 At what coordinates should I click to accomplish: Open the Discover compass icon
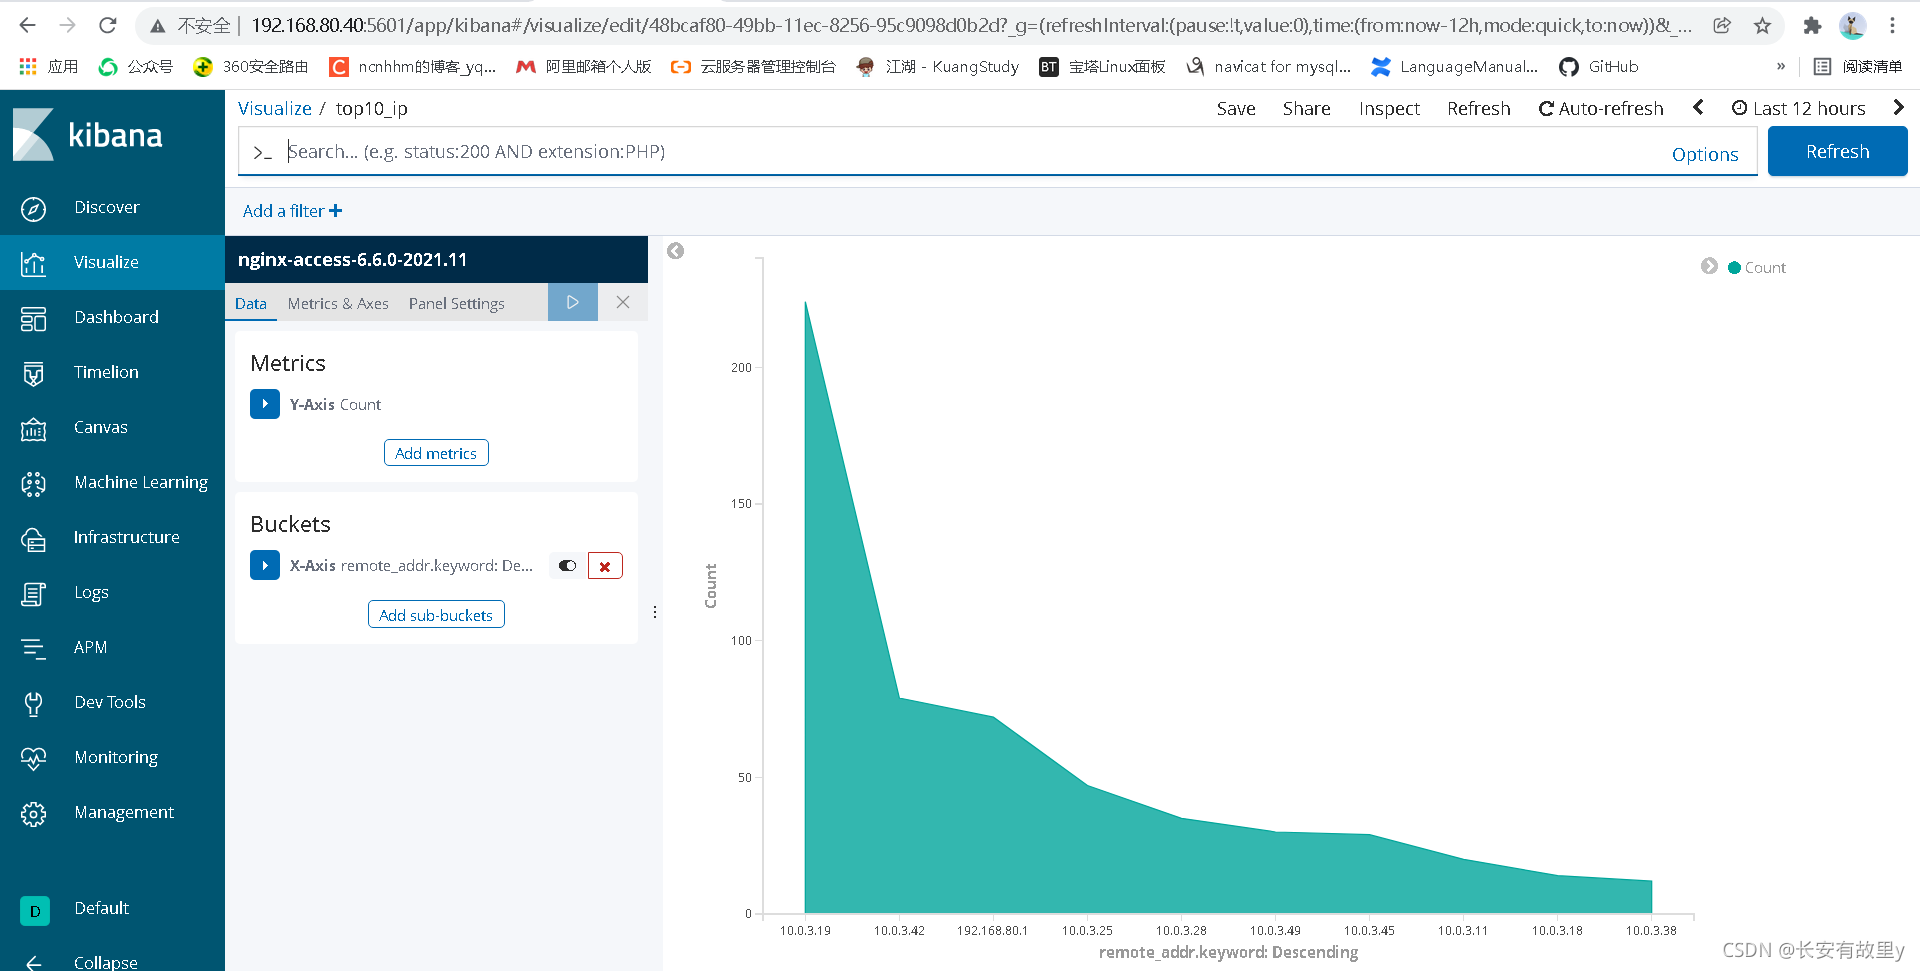[x=33, y=208]
